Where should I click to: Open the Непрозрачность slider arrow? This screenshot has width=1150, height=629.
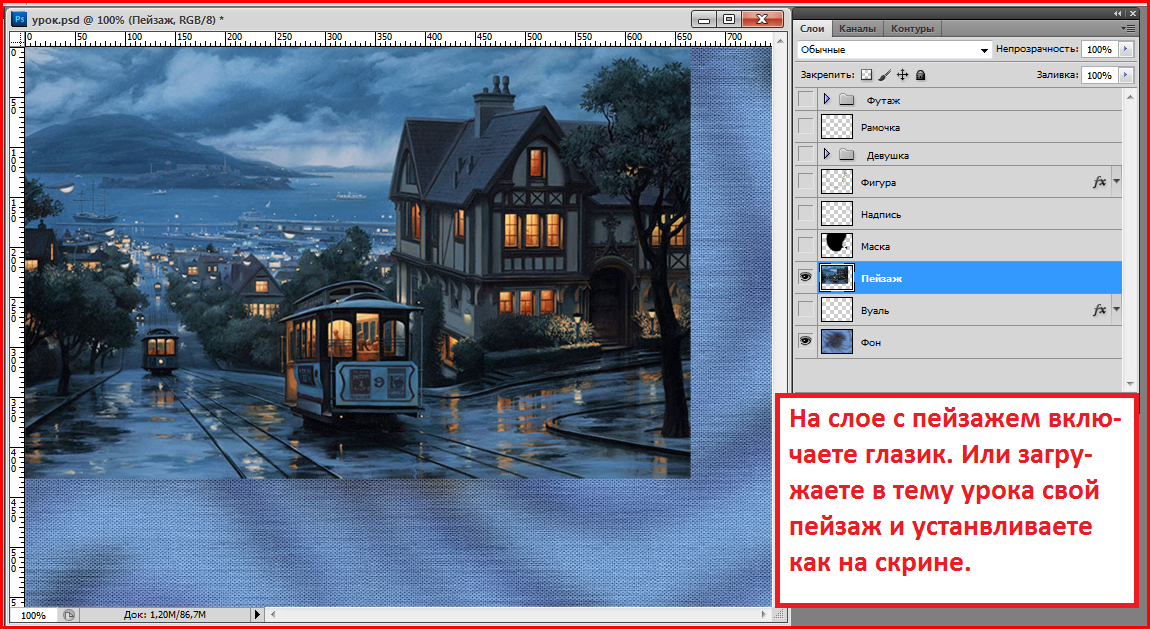[1127, 50]
